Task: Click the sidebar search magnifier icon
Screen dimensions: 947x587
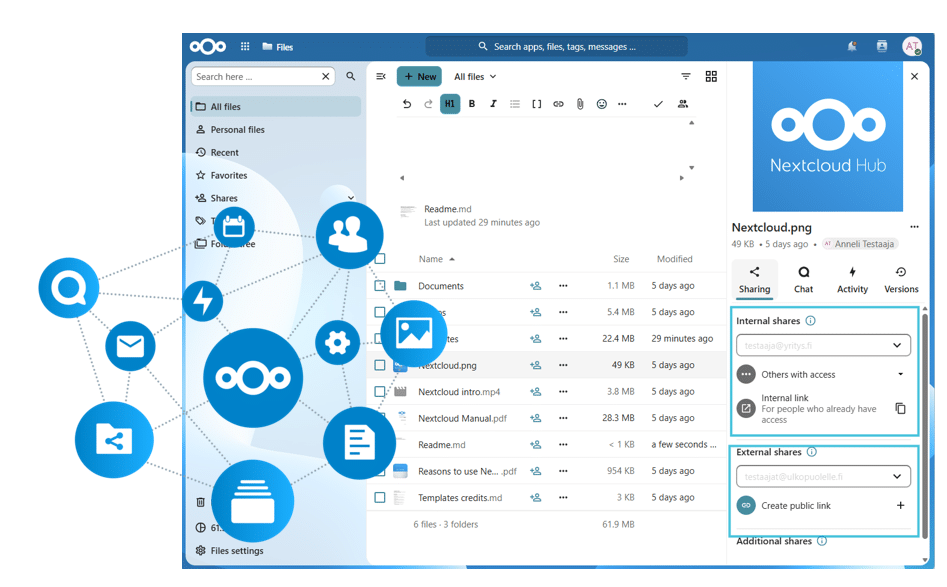Action: (x=350, y=76)
